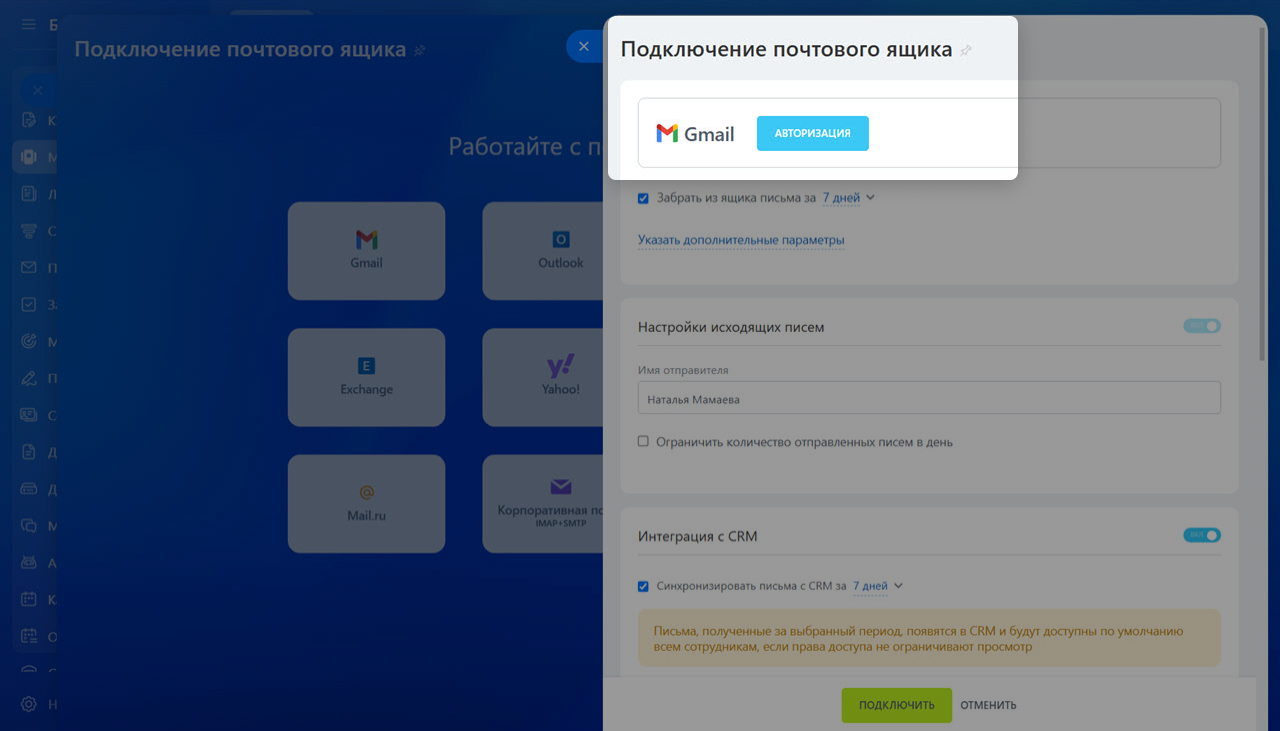Close the slider with the blue X tab

coord(583,47)
